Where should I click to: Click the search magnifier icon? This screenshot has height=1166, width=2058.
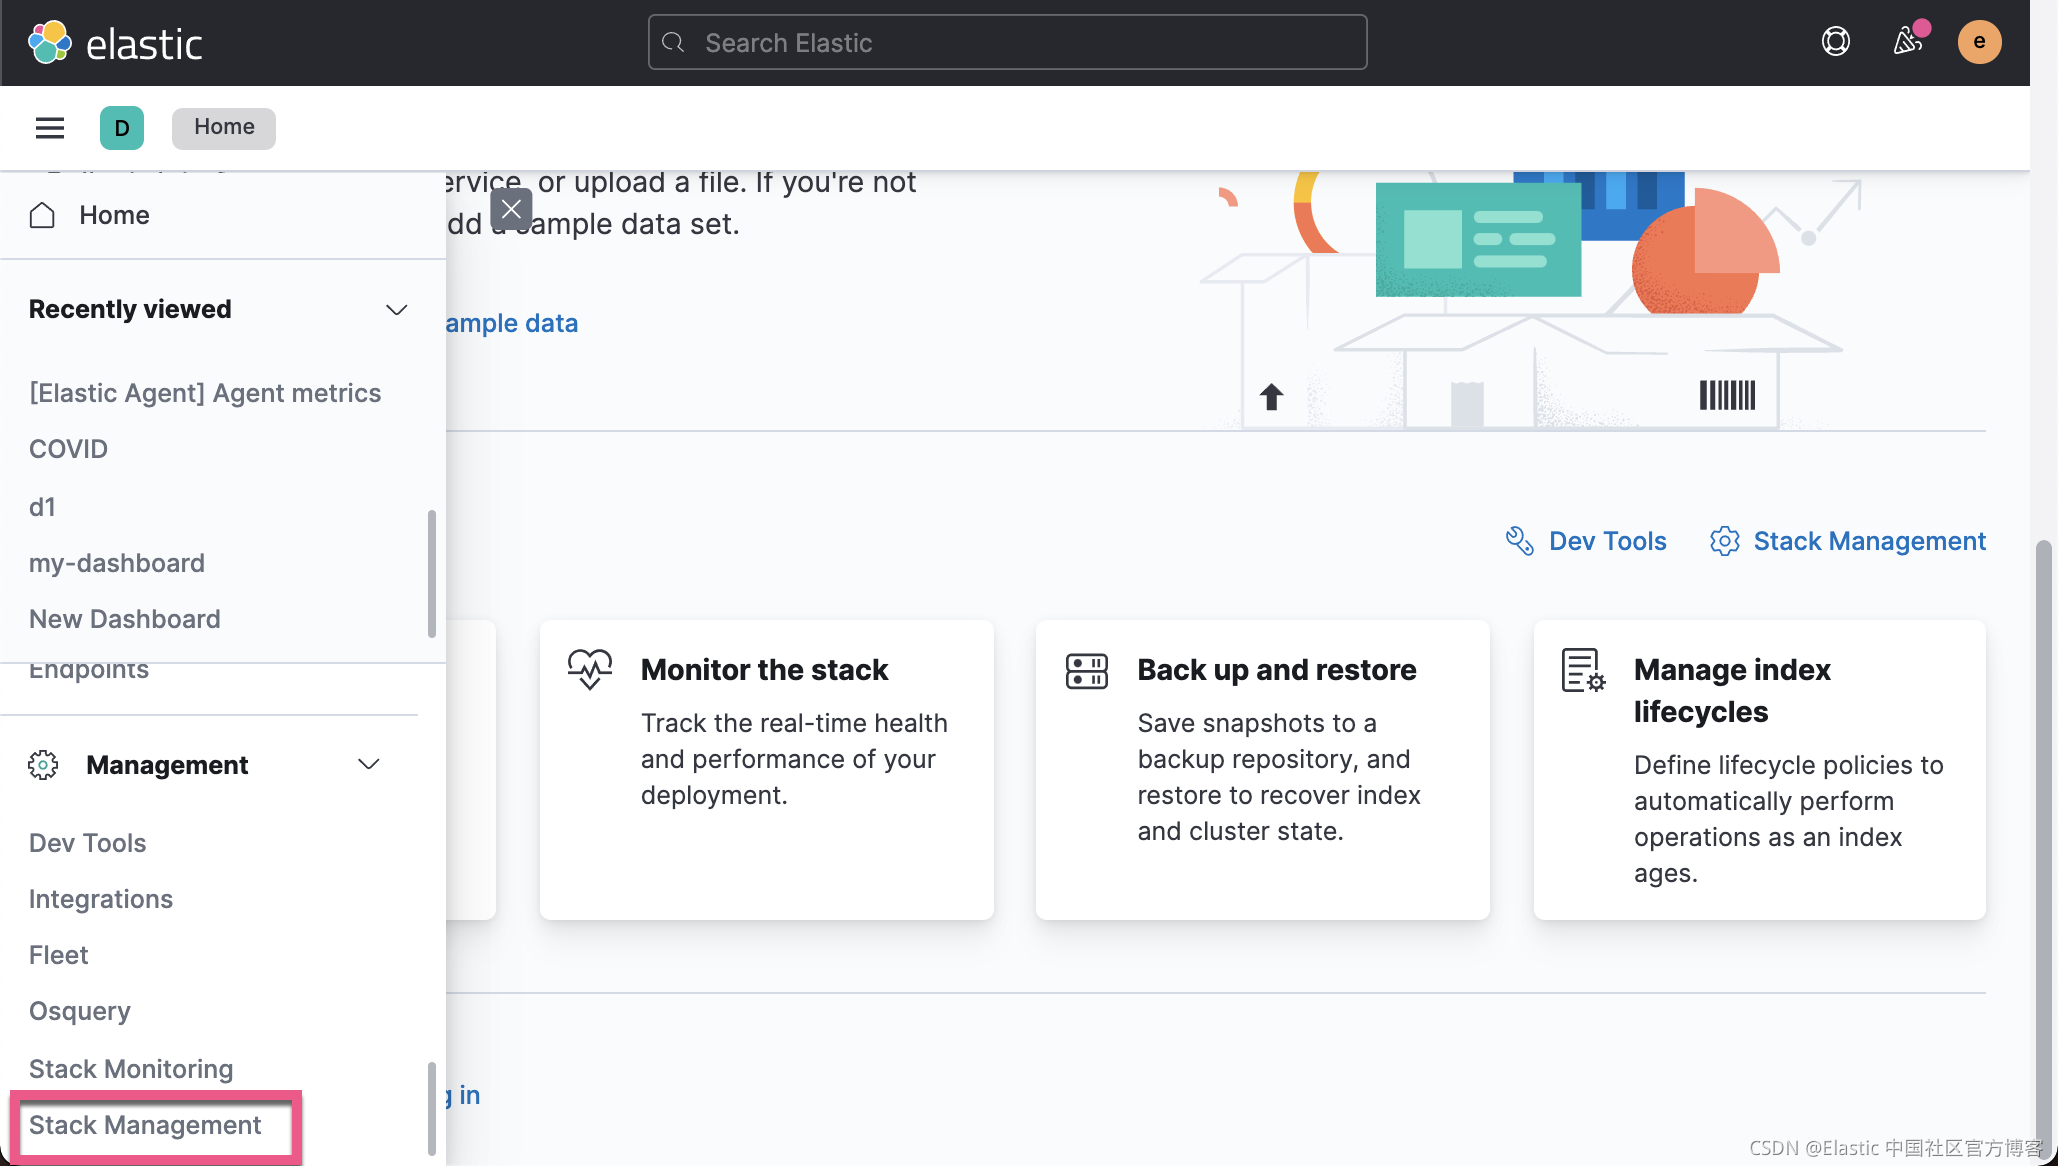[674, 42]
